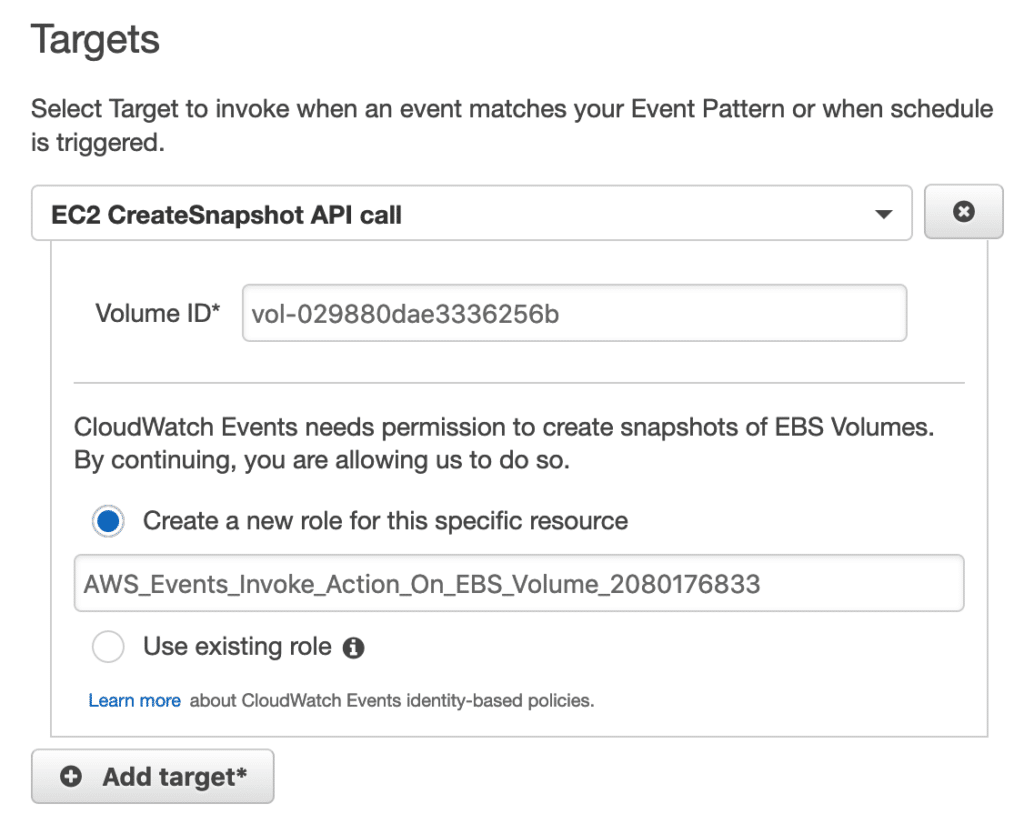Screen dimensions: 1024x824
Task: Open the Learn more link about policies
Action: point(134,700)
